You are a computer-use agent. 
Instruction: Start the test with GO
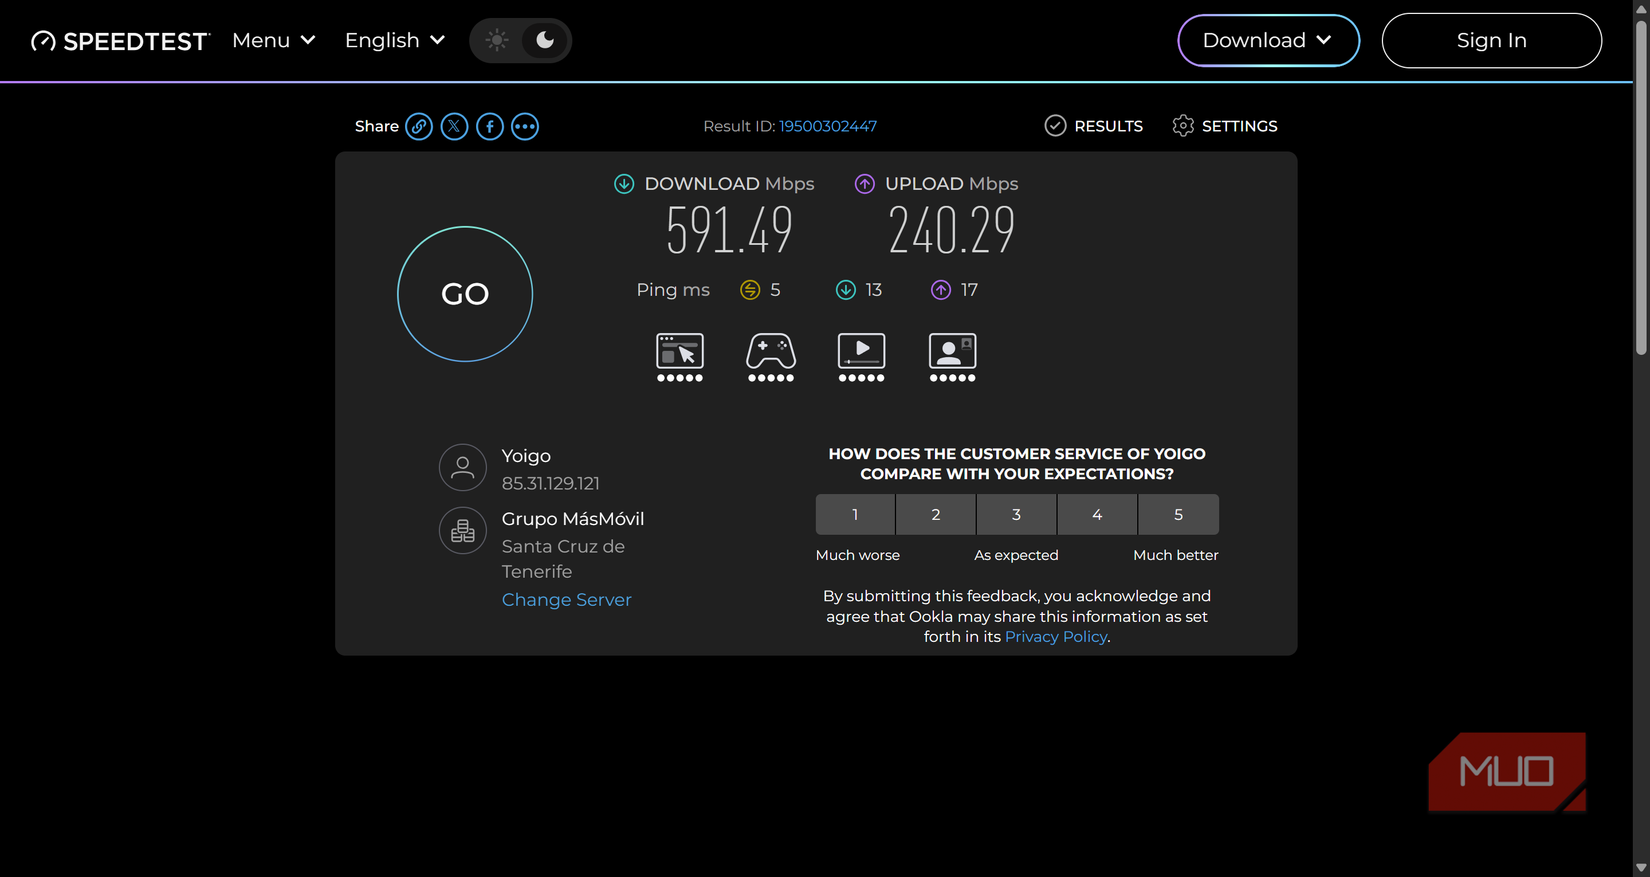(x=465, y=294)
